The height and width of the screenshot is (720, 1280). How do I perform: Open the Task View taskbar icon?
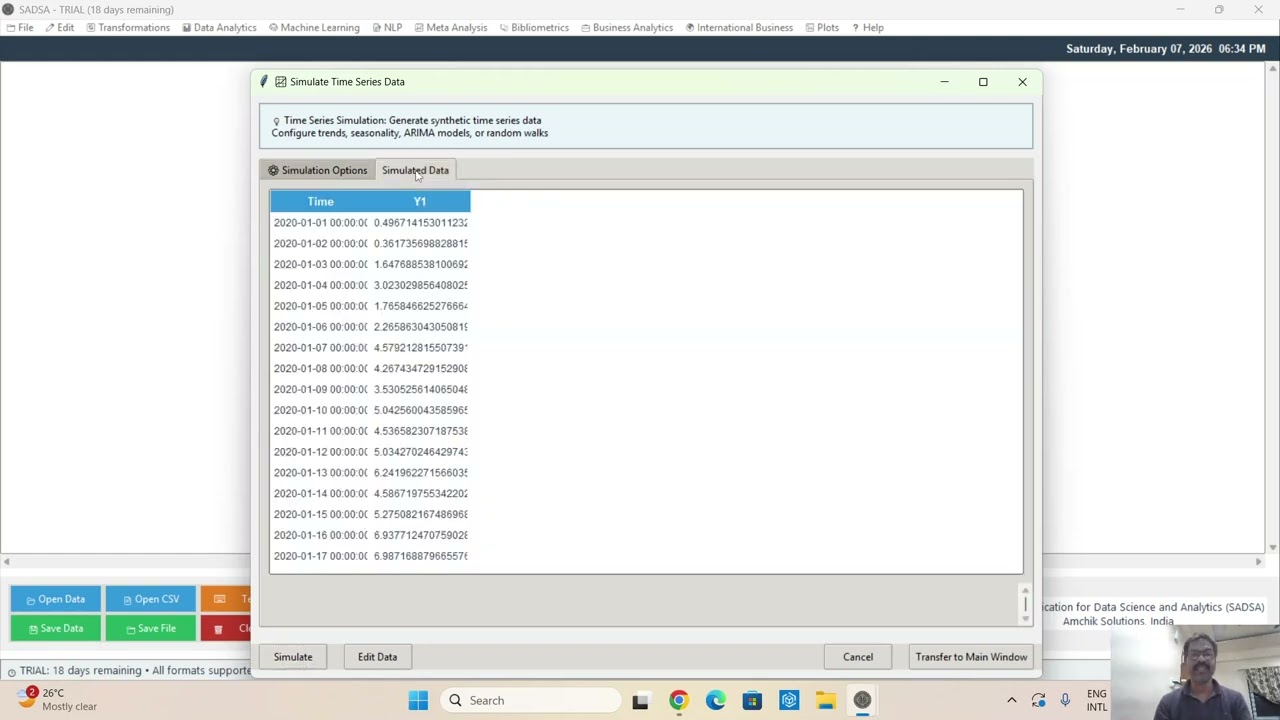(640, 700)
